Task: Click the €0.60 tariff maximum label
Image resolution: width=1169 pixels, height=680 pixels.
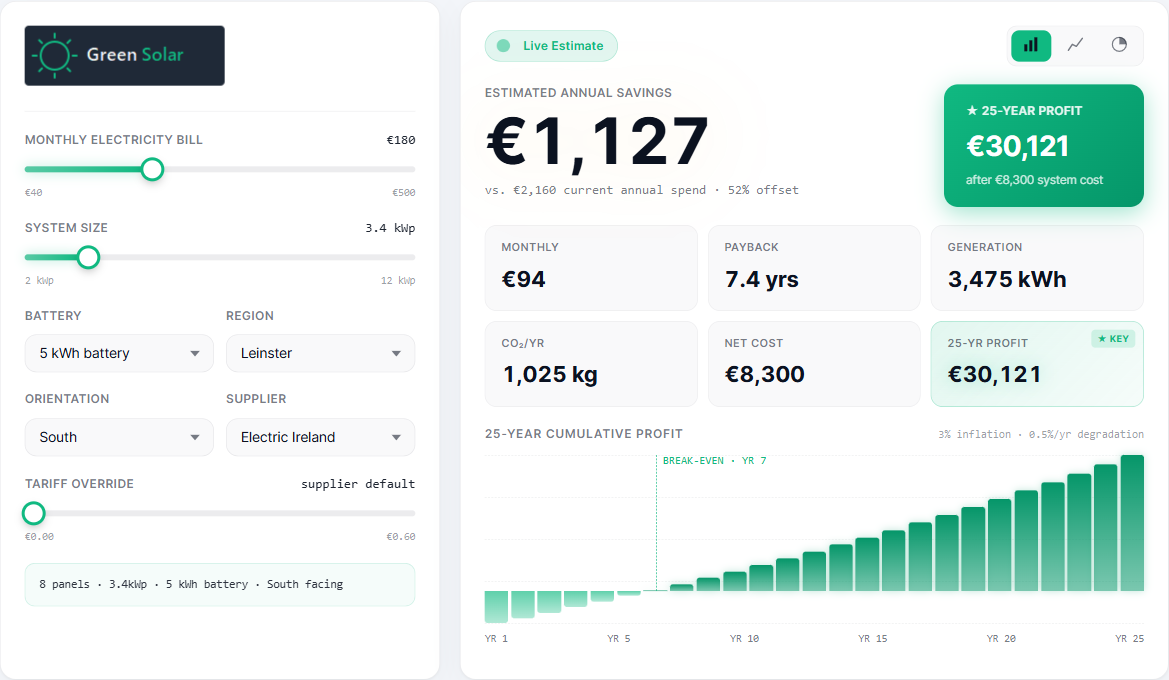Action: (400, 536)
